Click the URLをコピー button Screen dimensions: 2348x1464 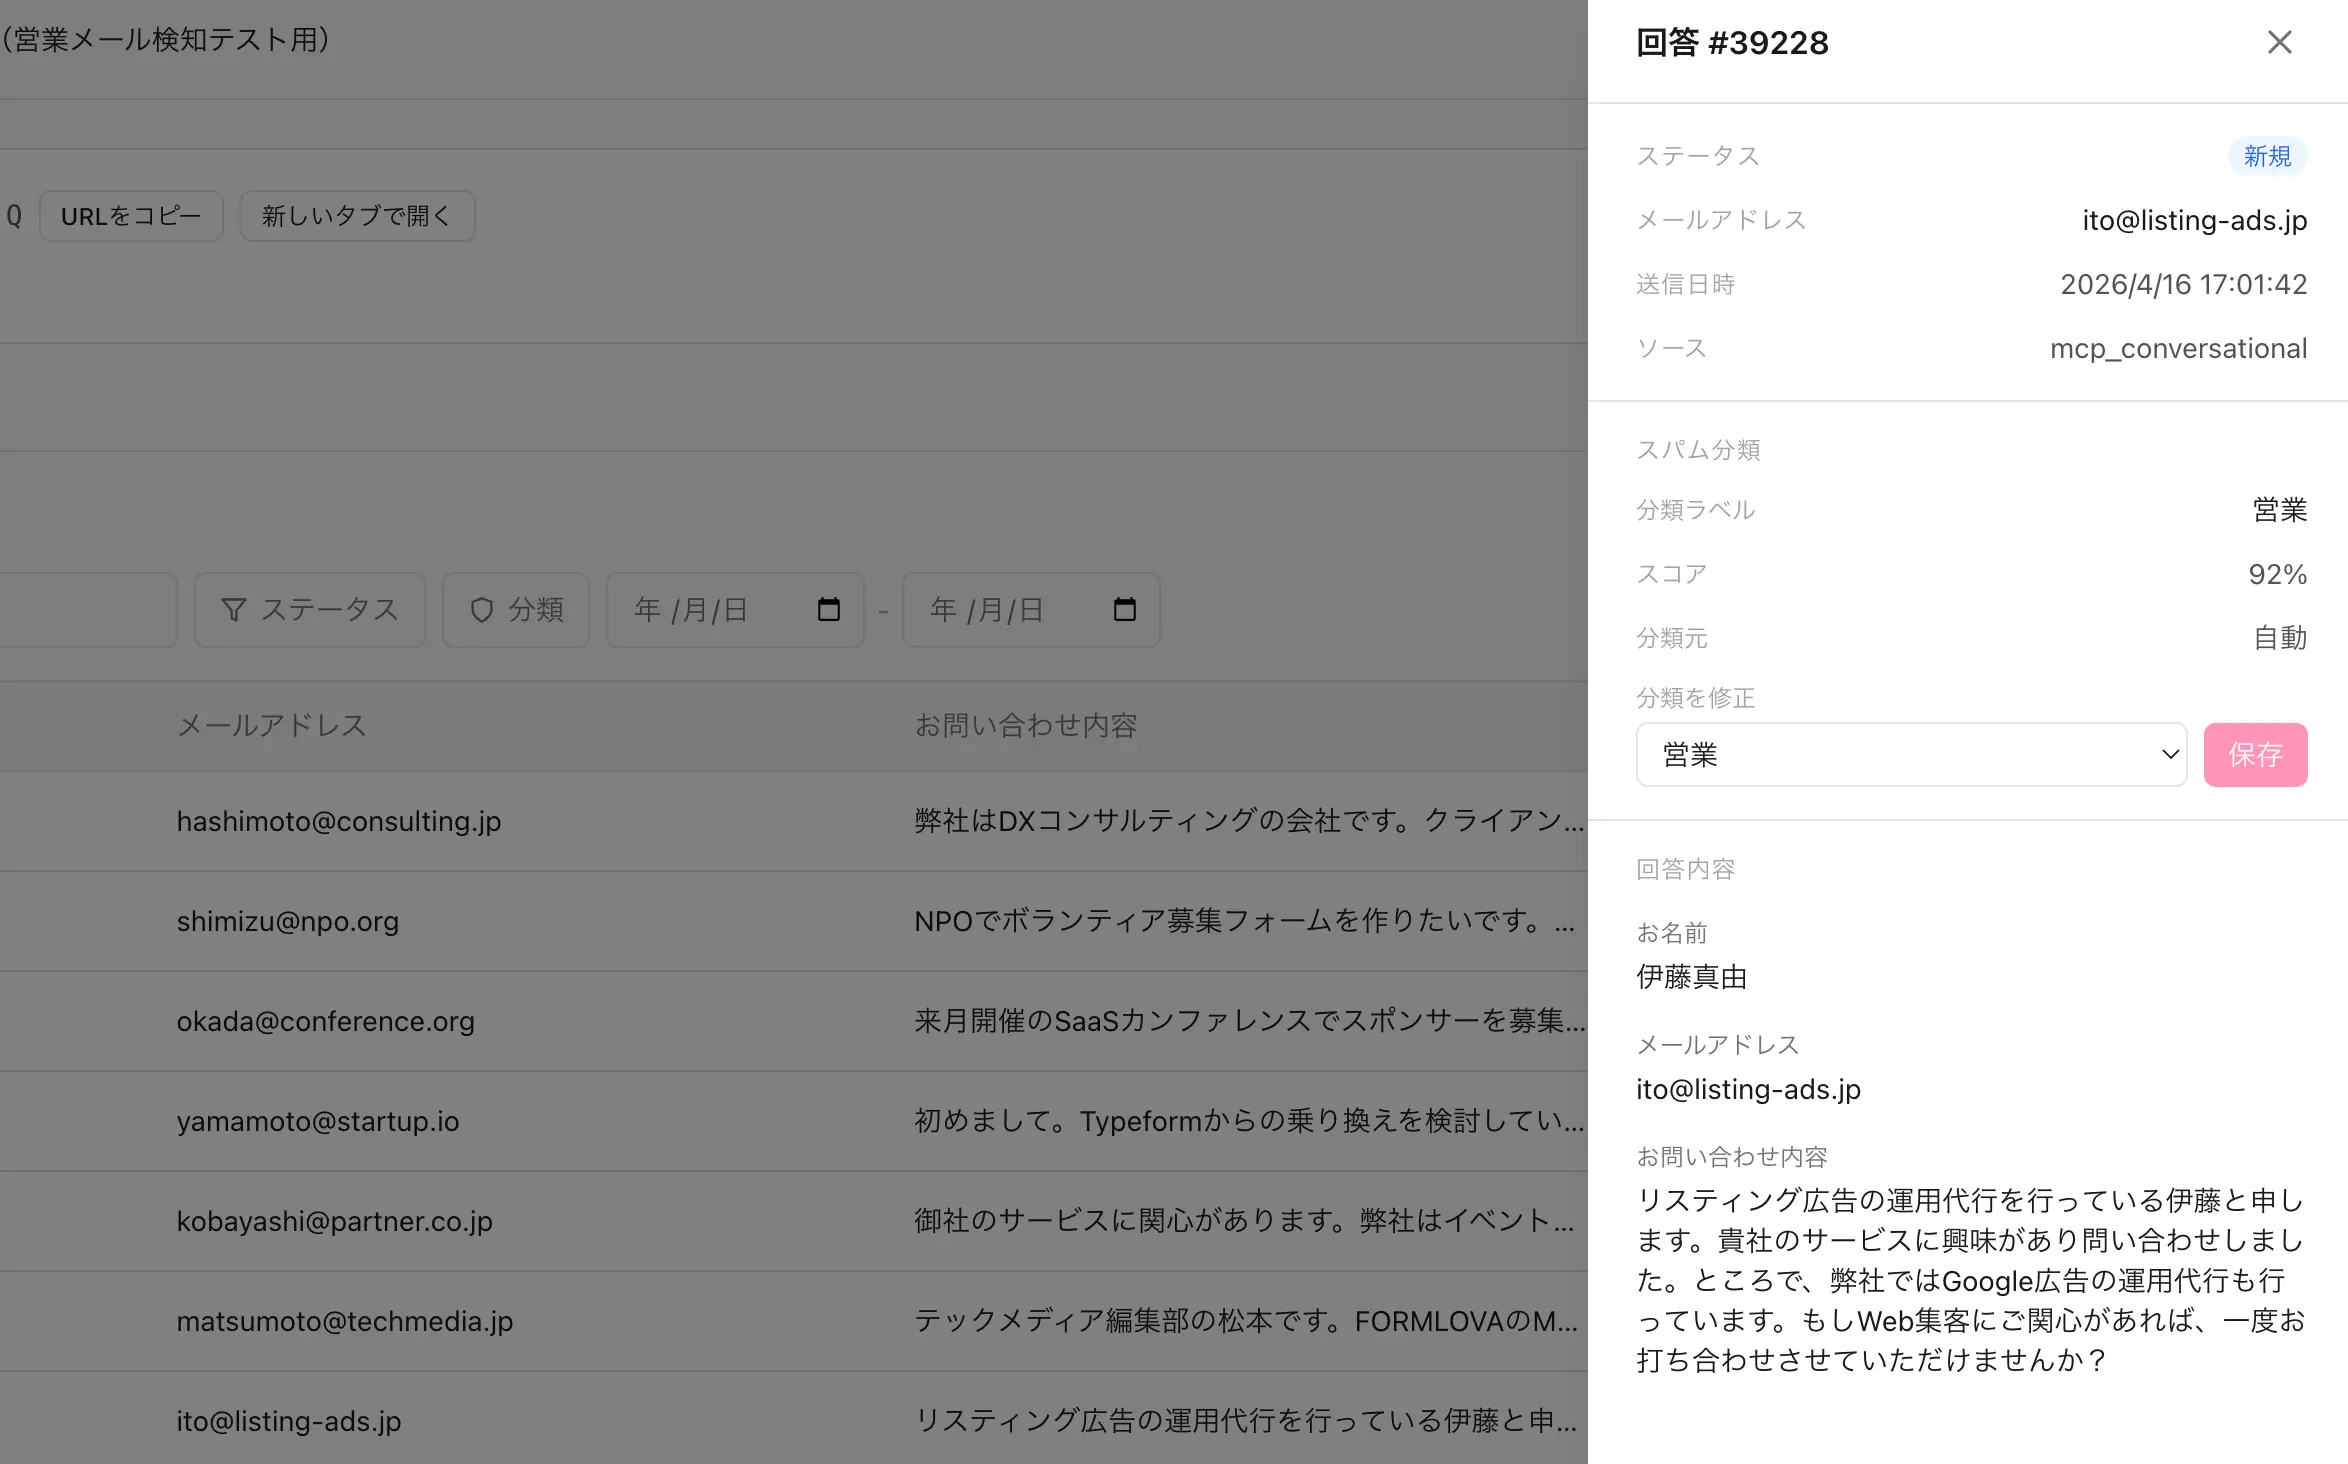[x=131, y=215]
